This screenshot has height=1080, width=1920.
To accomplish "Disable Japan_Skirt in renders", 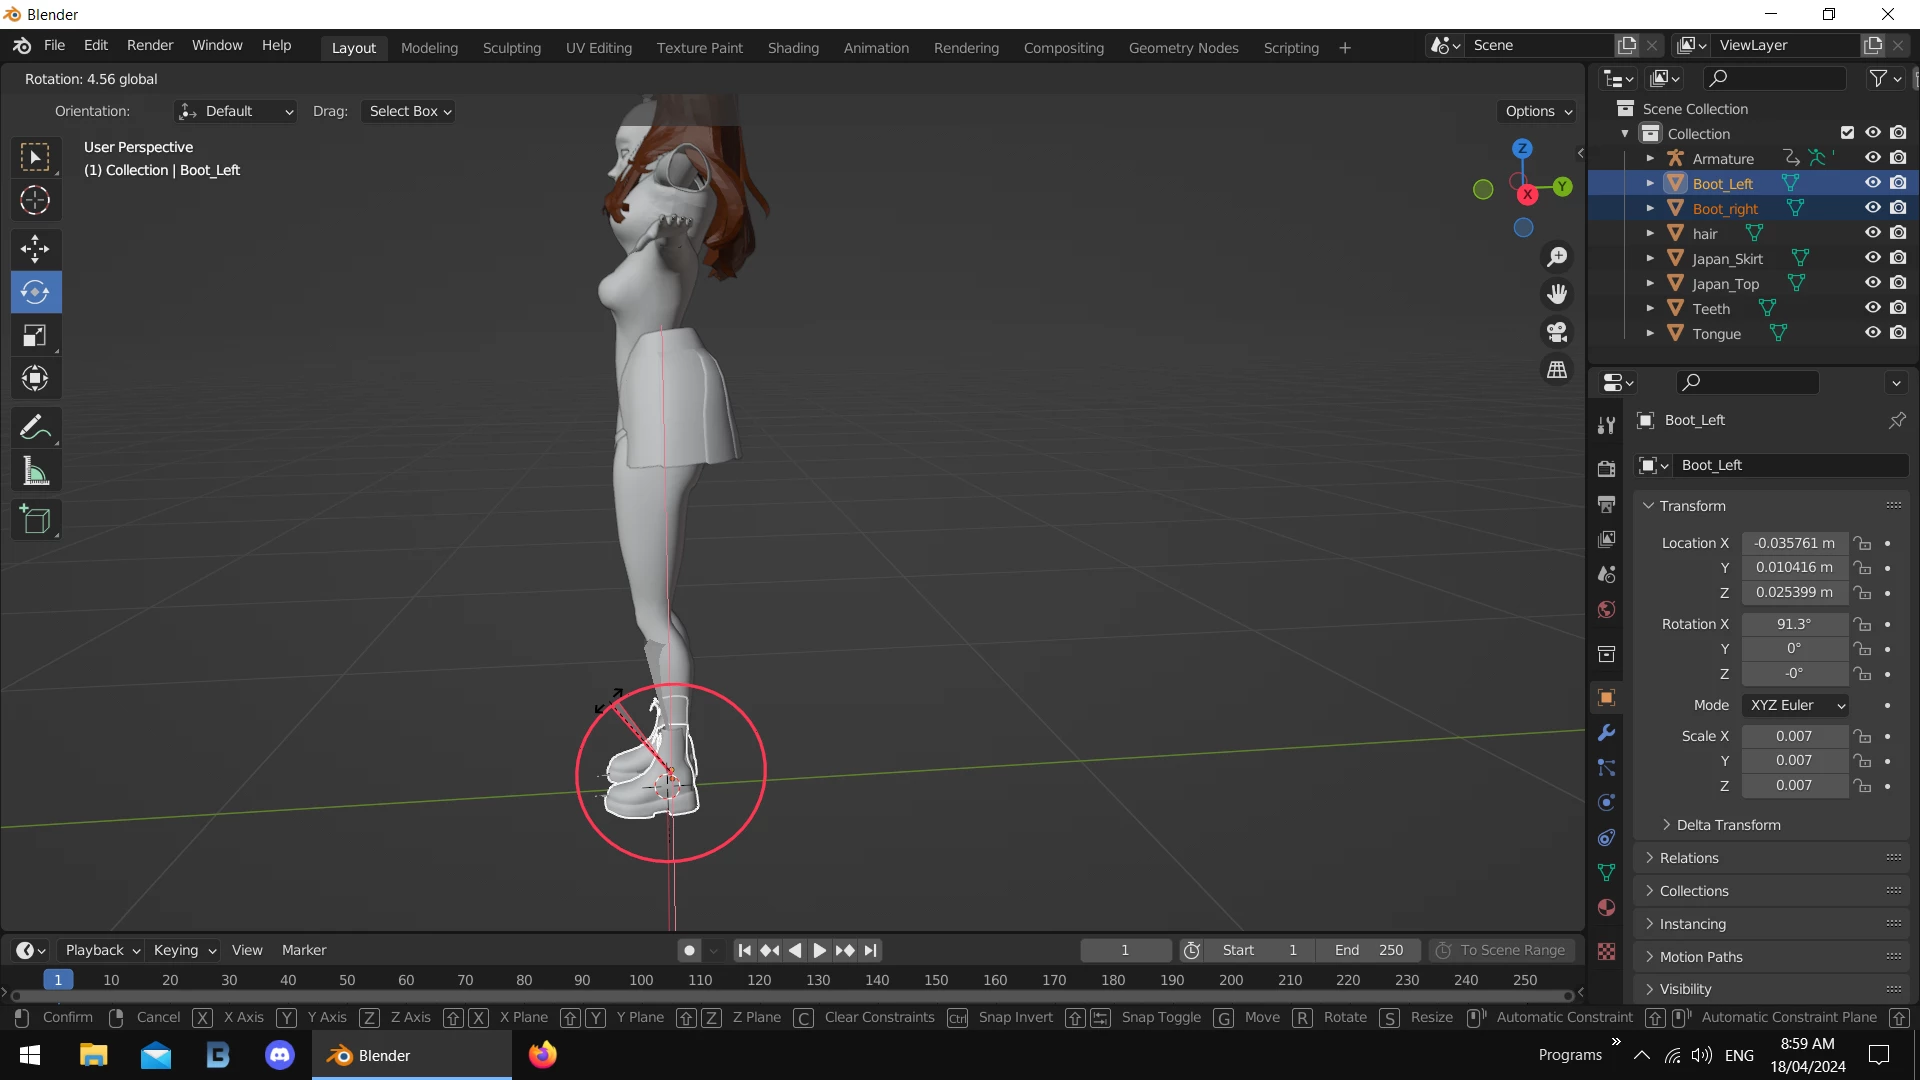I will [1898, 258].
